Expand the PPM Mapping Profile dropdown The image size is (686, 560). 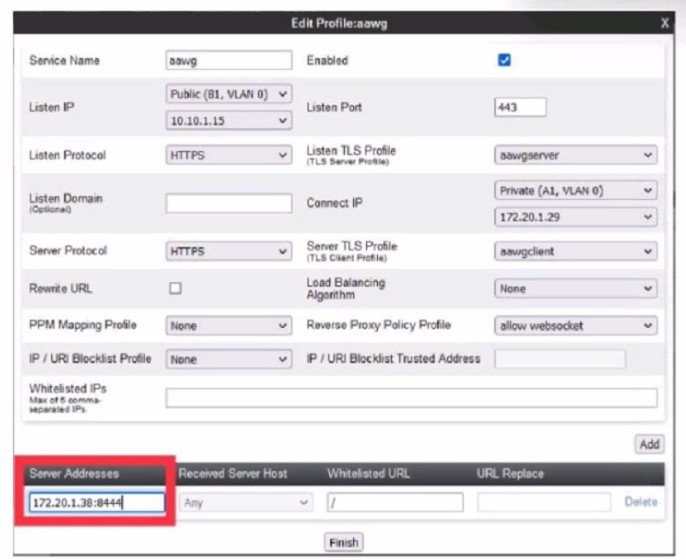click(x=229, y=326)
